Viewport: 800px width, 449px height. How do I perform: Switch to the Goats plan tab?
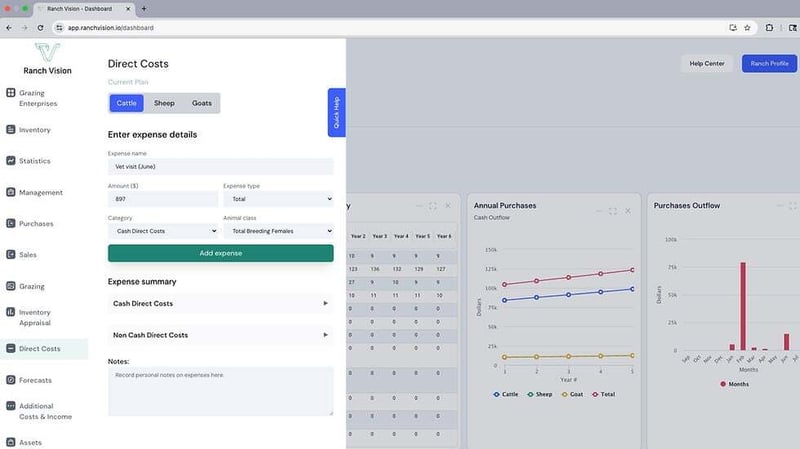coord(201,103)
